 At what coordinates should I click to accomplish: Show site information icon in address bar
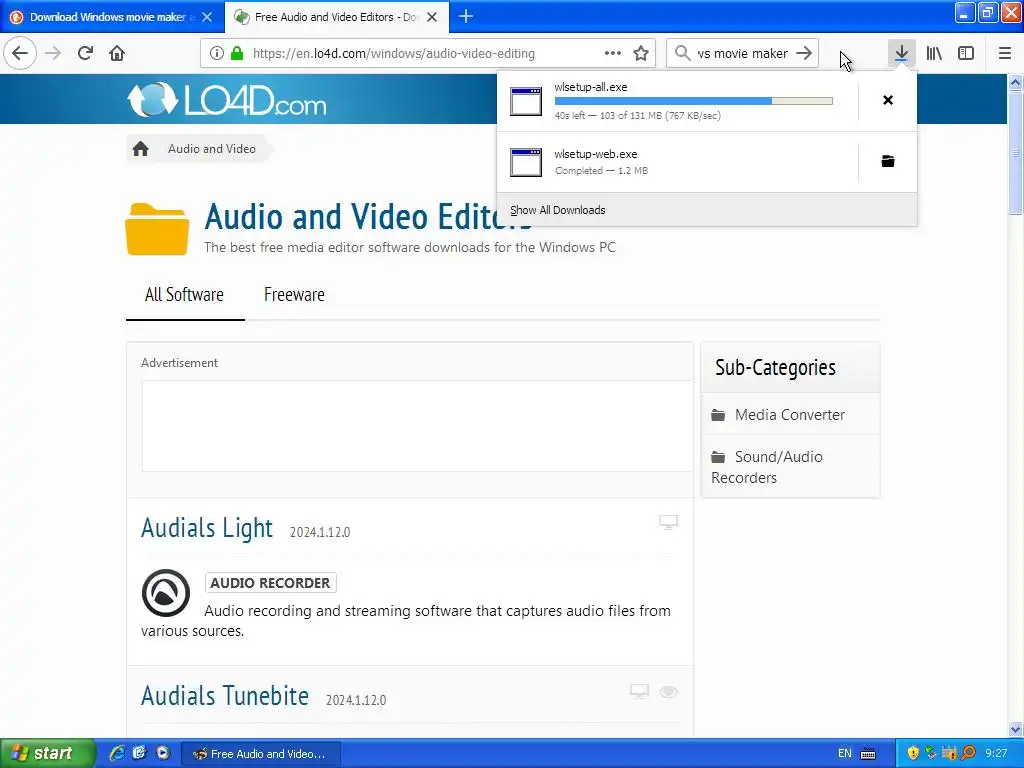tap(217, 54)
